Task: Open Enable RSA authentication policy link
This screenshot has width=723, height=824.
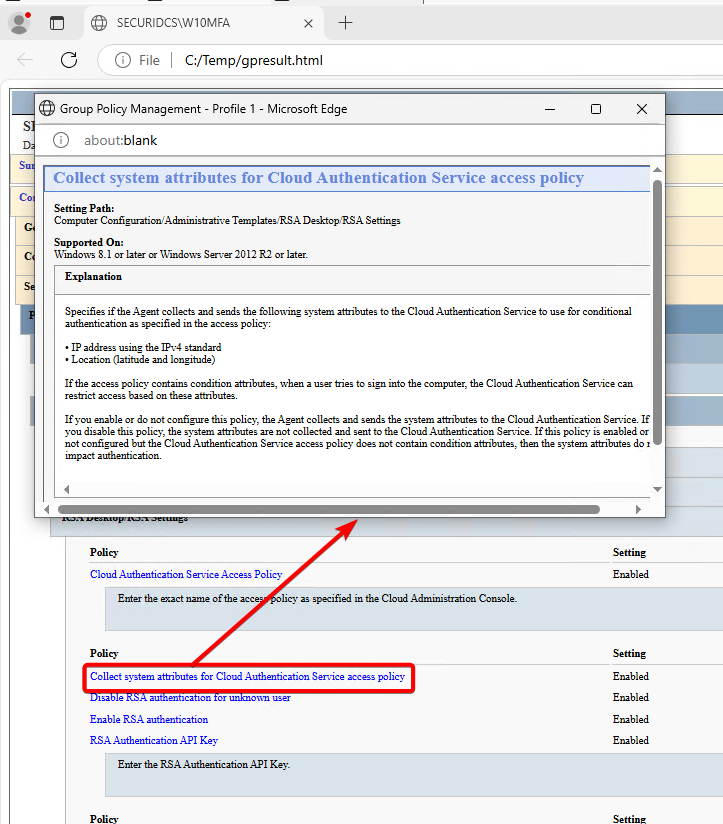Action: click(x=149, y=720)
